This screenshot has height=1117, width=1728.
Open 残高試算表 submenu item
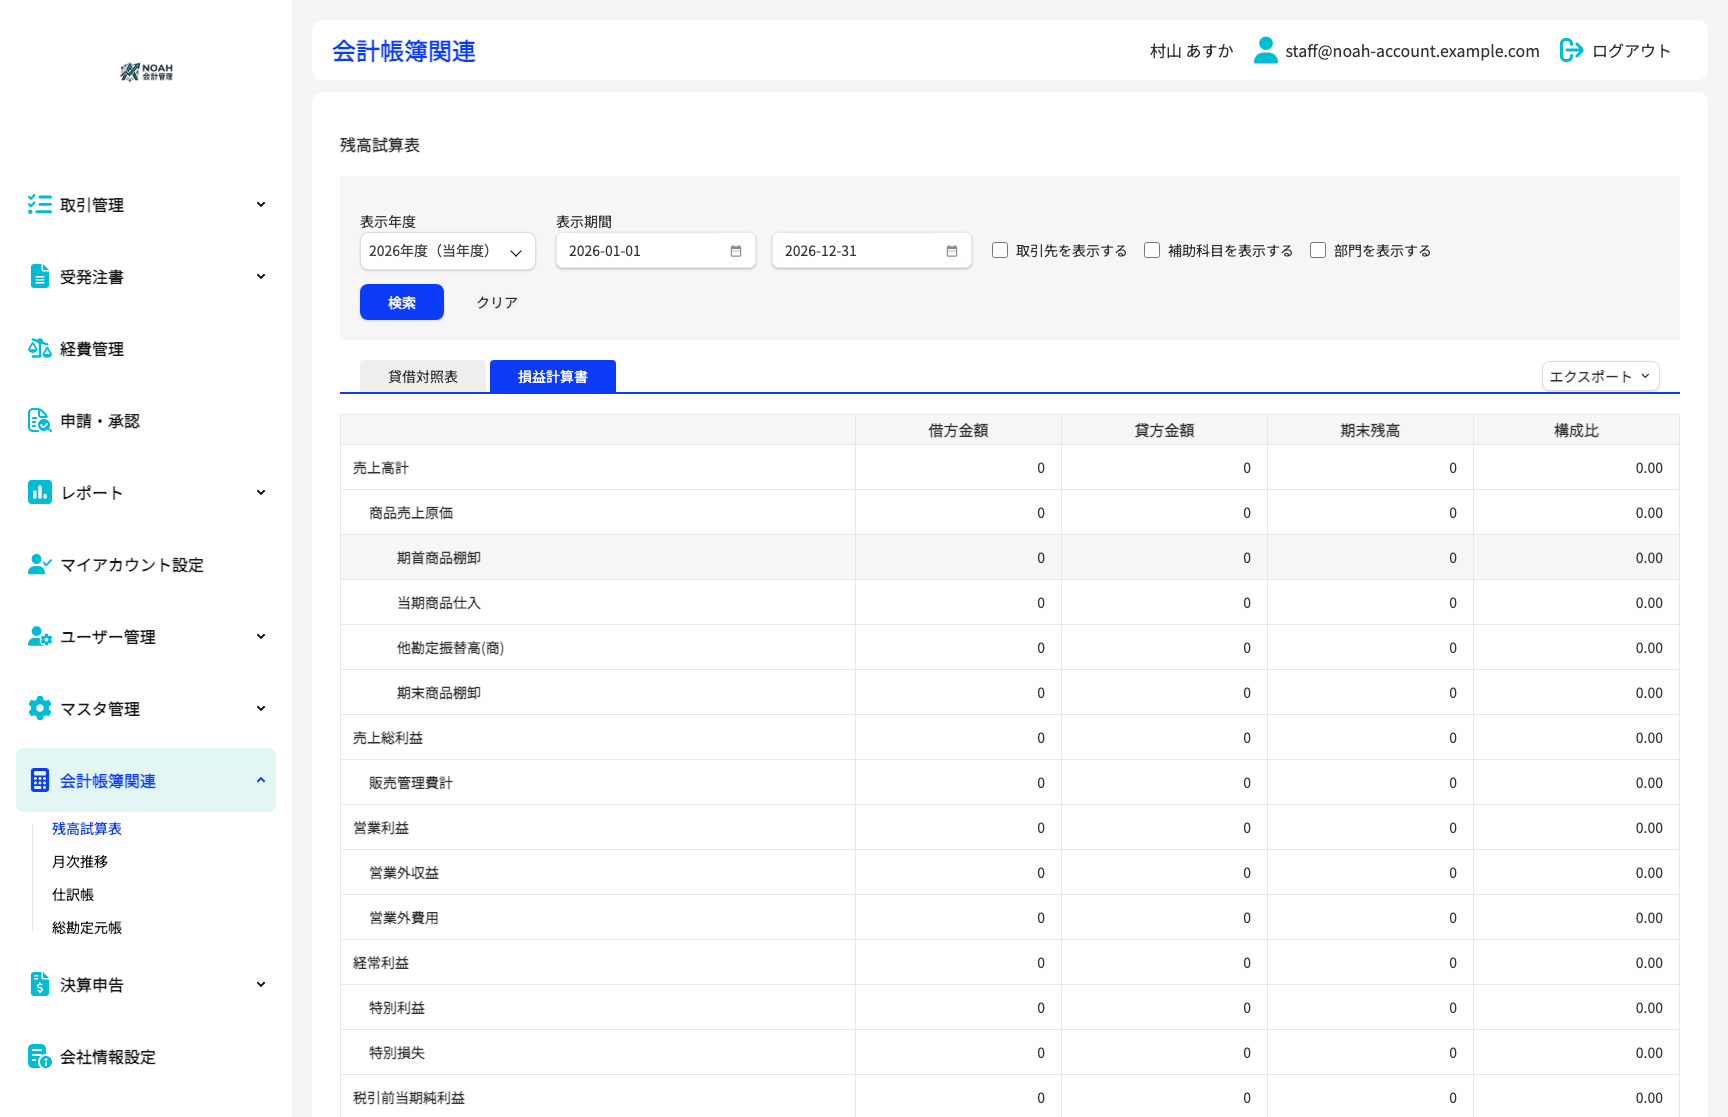tap(87, 829)
